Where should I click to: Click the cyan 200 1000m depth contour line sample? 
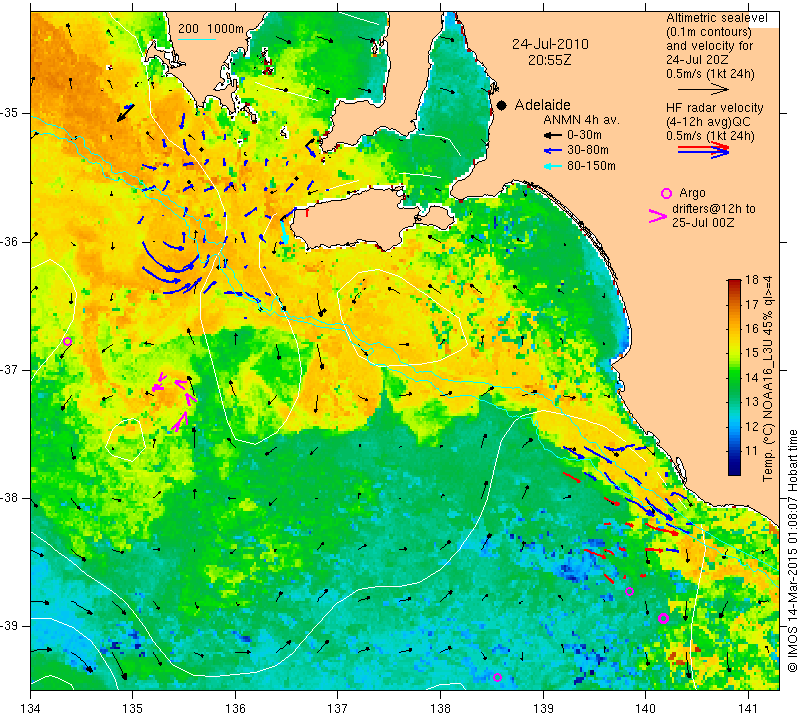(x=197, y=39)
